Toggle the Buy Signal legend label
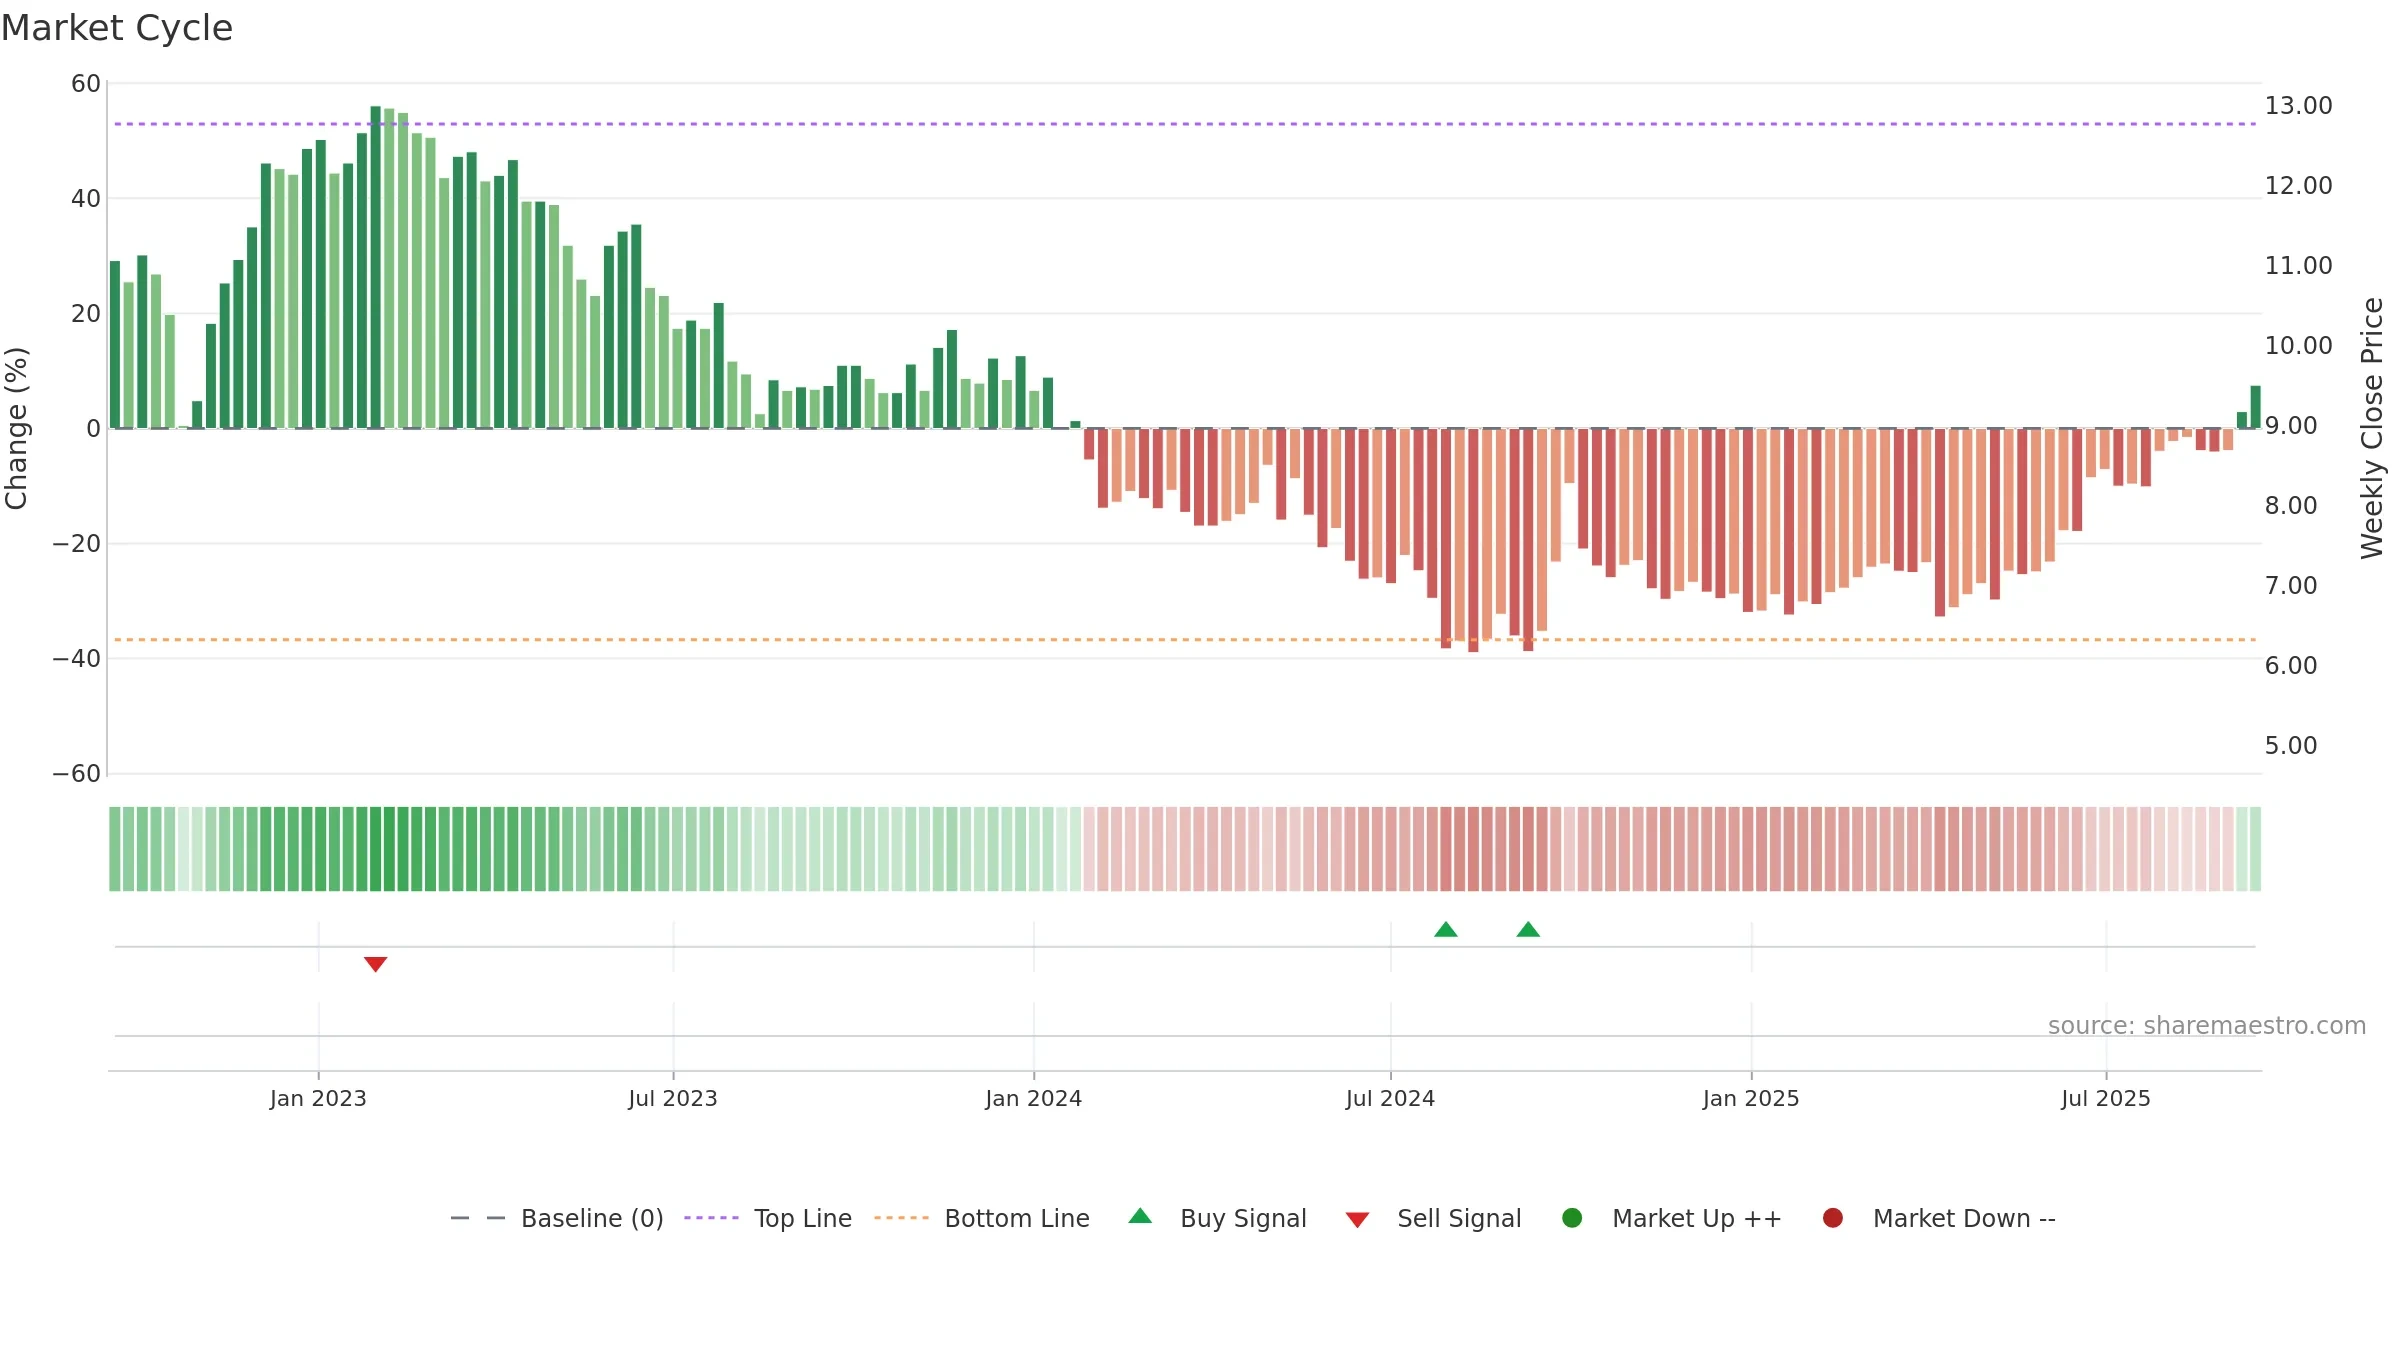 1243,1218
